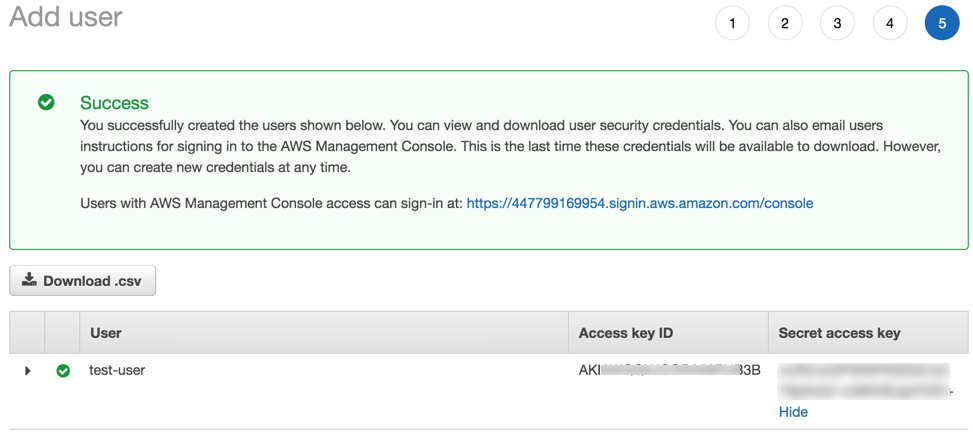Select step 3 indicator

click(x=837, y=23)
